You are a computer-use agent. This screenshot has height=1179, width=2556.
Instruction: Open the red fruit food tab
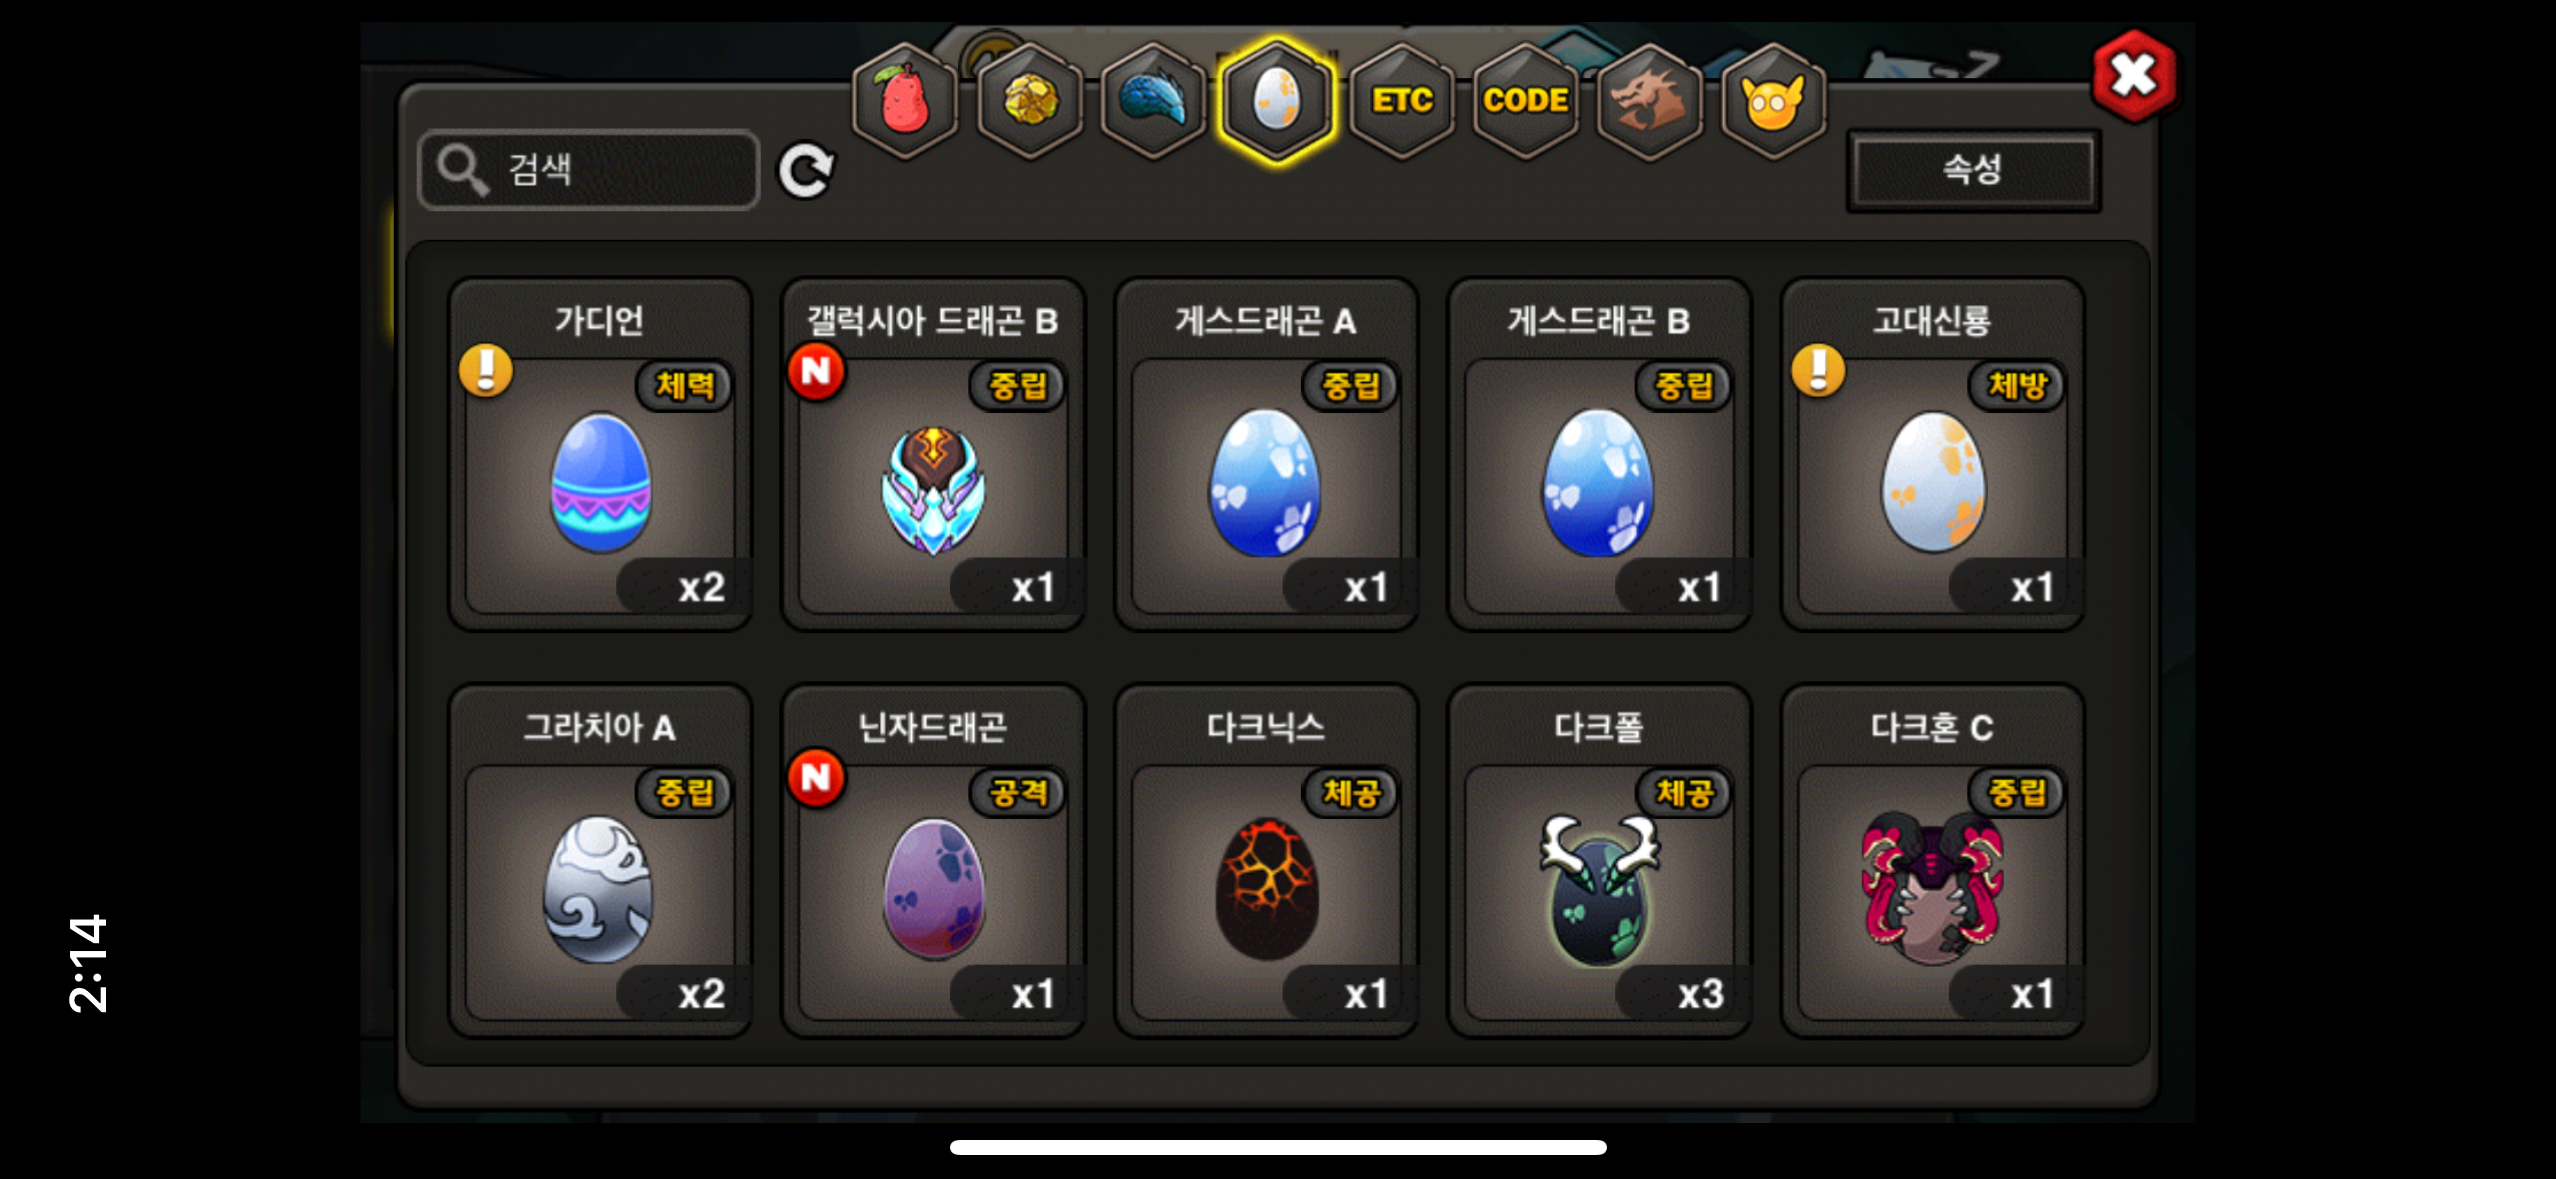[x=904, y=100]
